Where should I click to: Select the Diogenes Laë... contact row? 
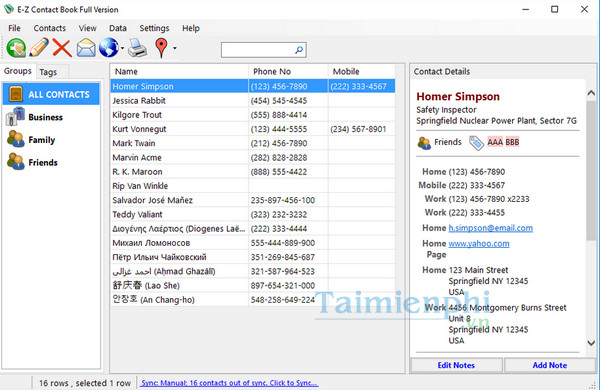[253, 228]
